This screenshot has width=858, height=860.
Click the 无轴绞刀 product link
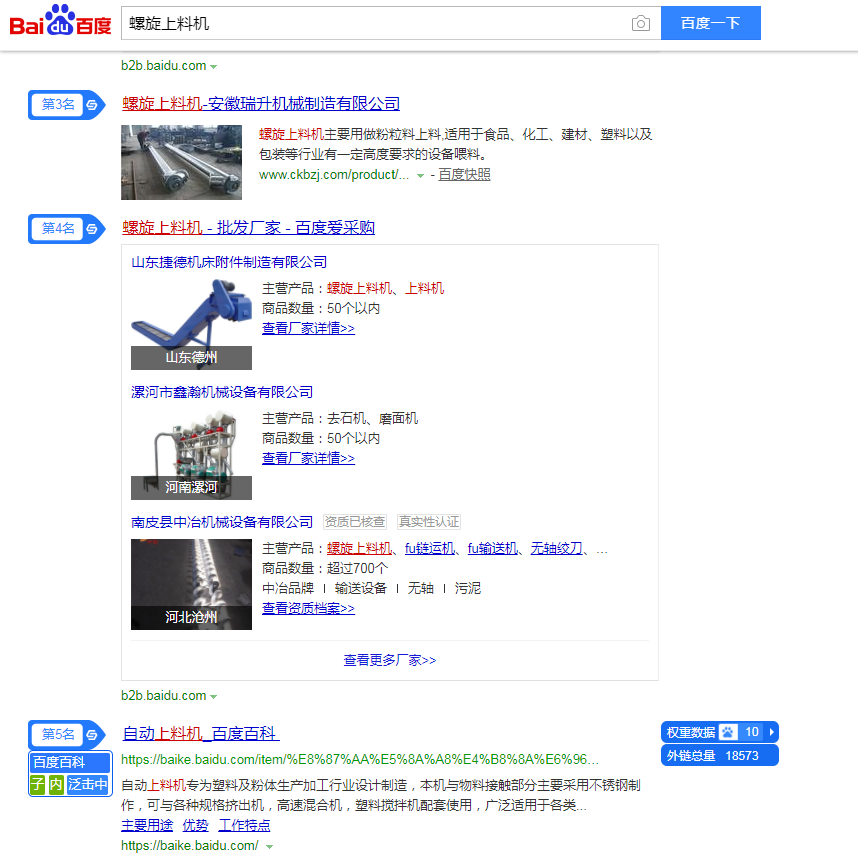click(556, 548)
